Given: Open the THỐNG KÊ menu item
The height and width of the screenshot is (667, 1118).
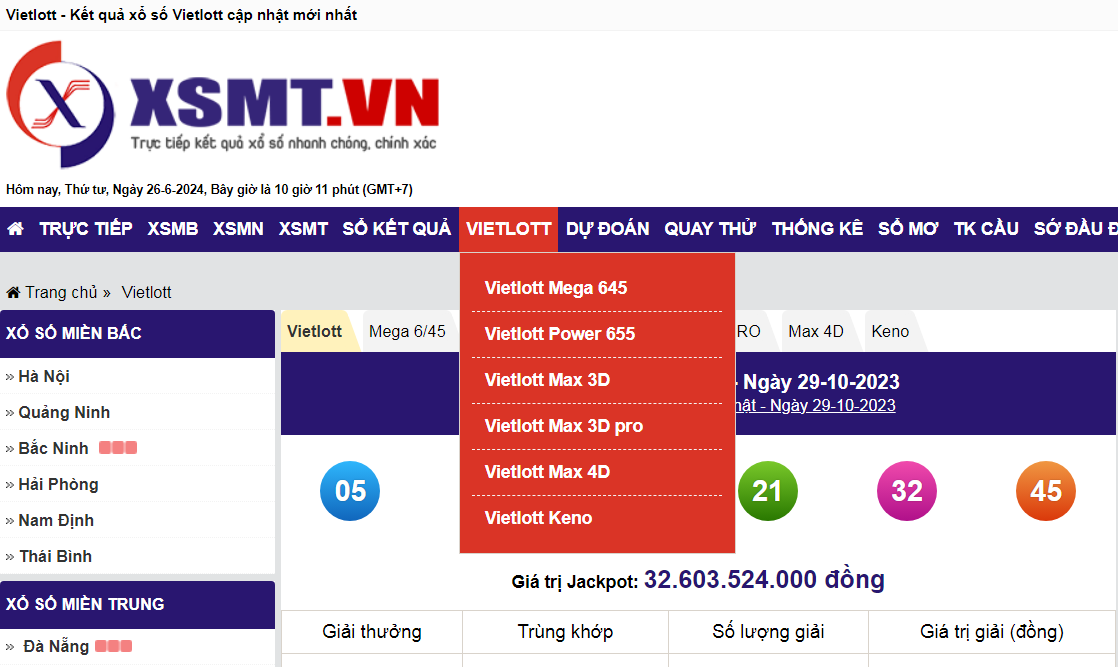Looking at the screenshot, I should [x=817, y=228].
